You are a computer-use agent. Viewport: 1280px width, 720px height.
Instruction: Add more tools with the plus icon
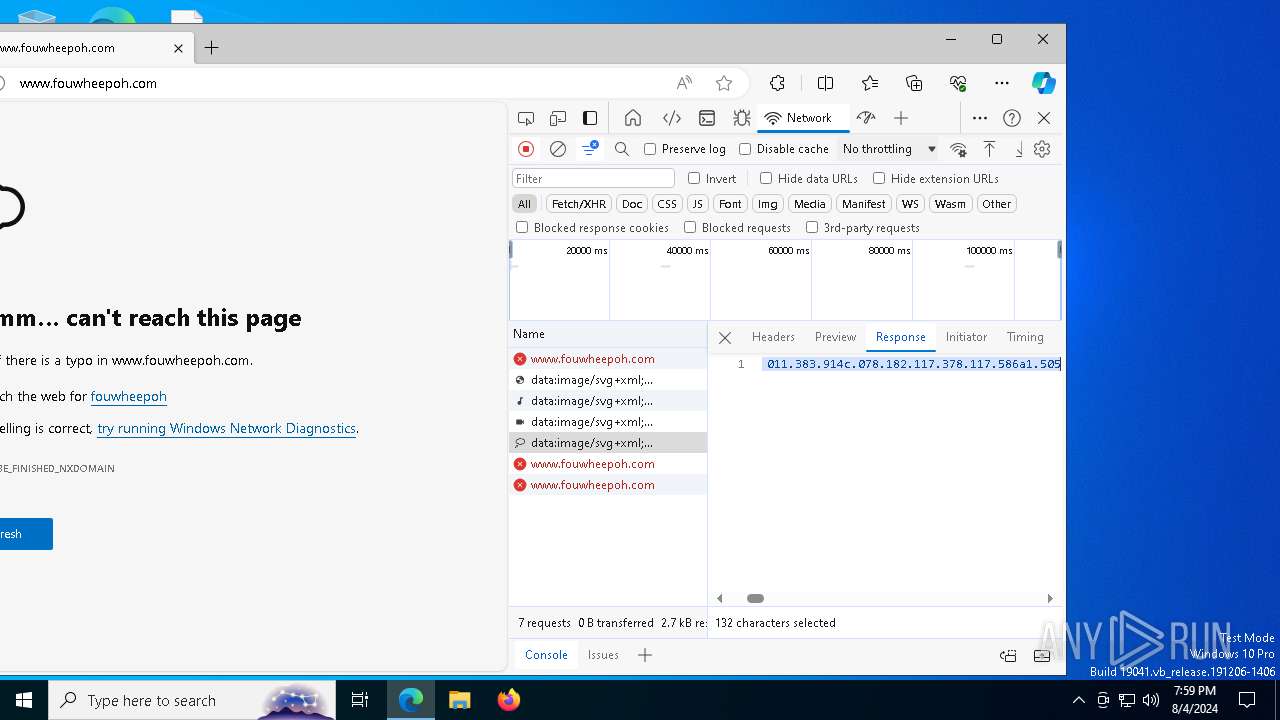[901, 118]
